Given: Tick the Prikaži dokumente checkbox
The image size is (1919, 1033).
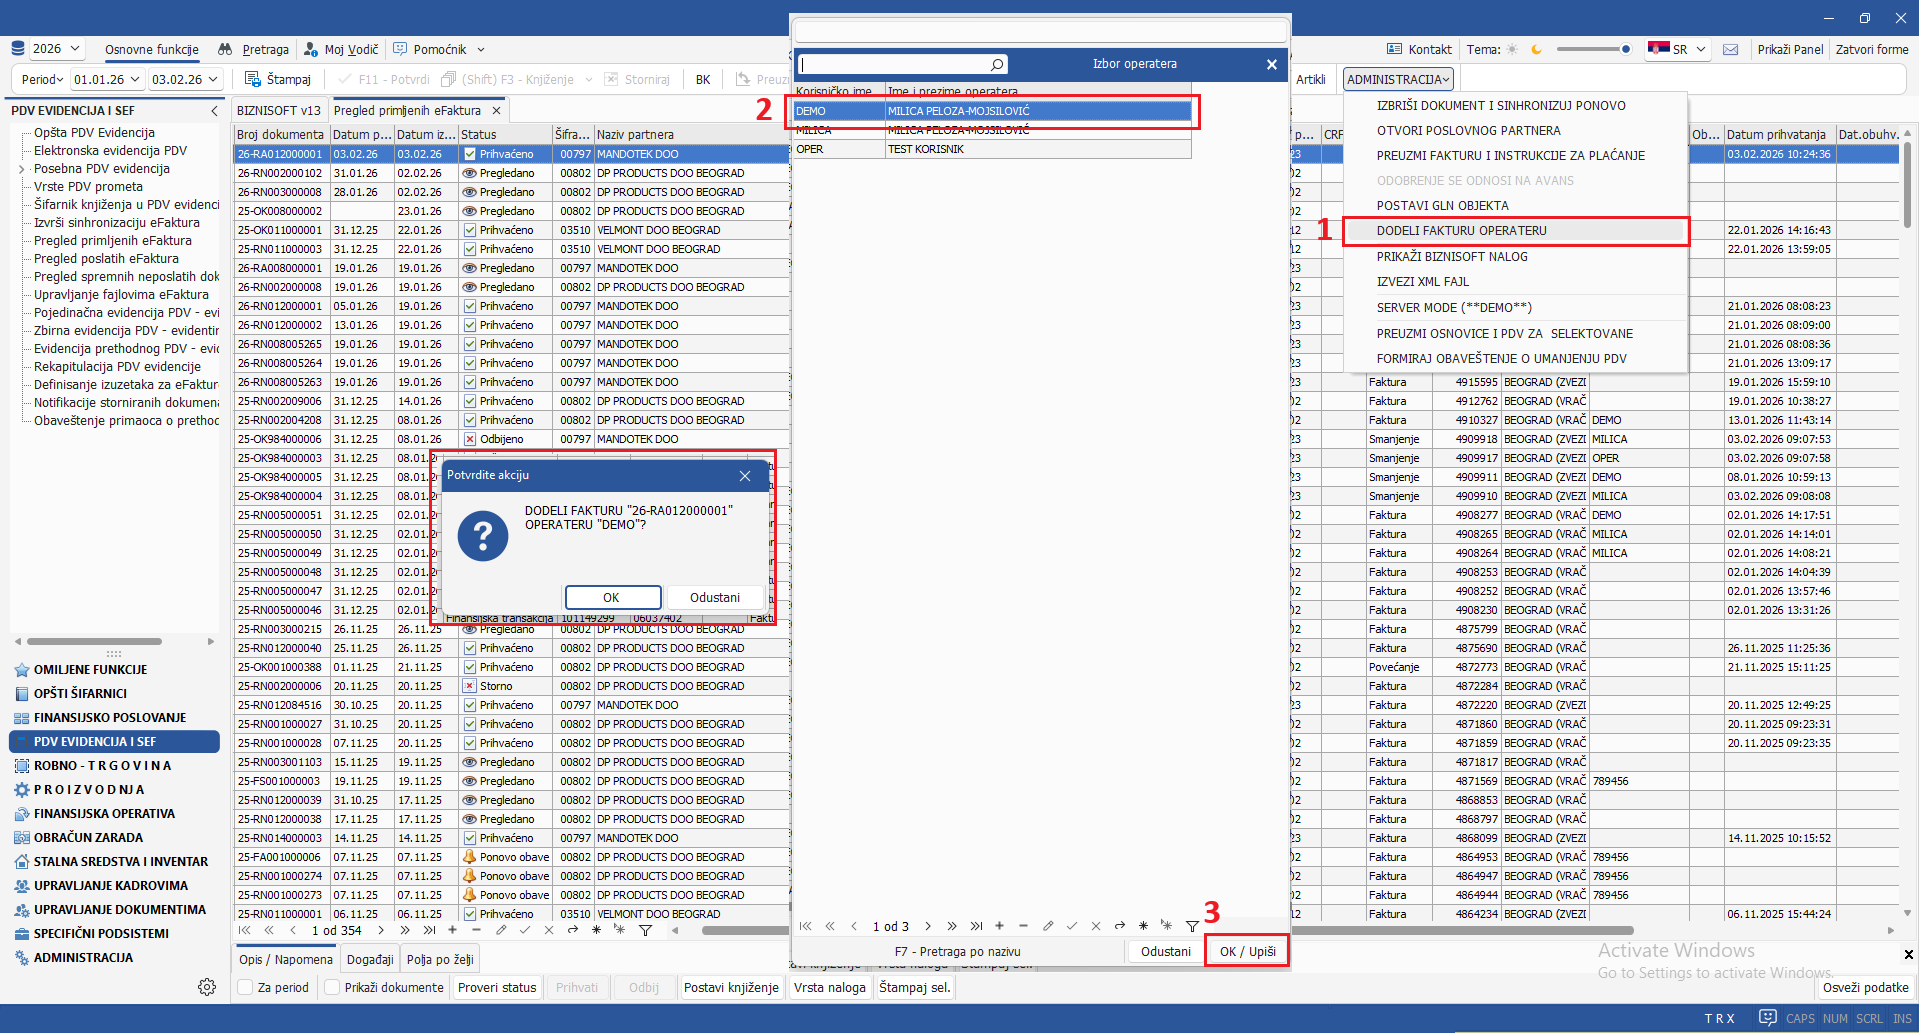Looking at the screenshot, I should [332, 987].
